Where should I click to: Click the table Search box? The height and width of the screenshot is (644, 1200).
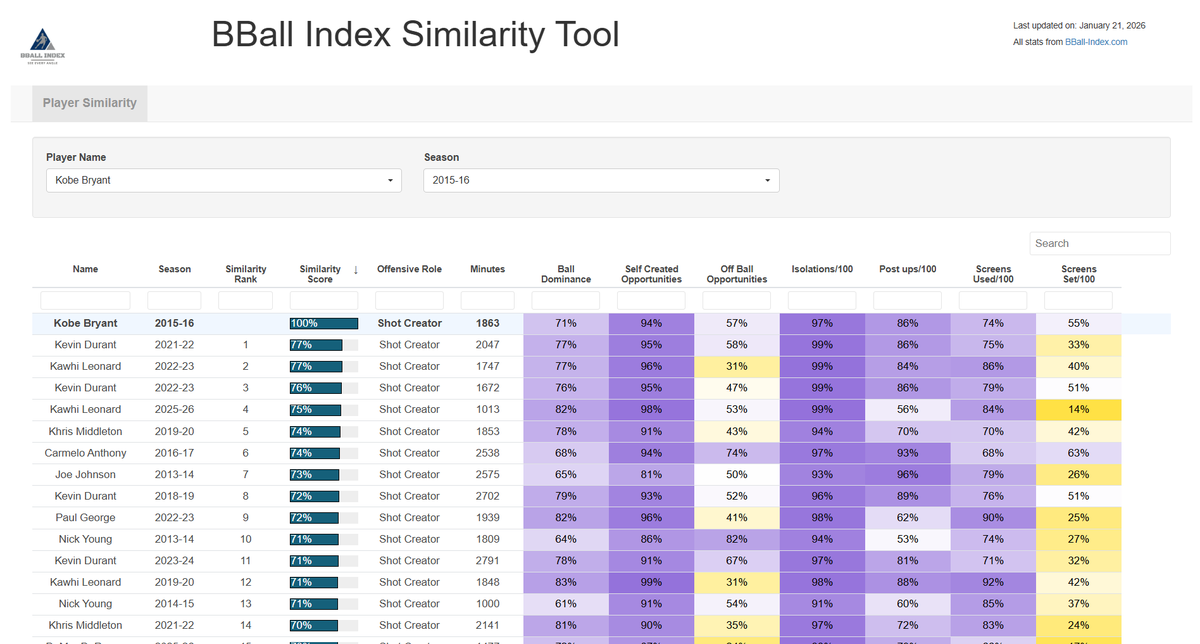click(x=1100, y=243)
